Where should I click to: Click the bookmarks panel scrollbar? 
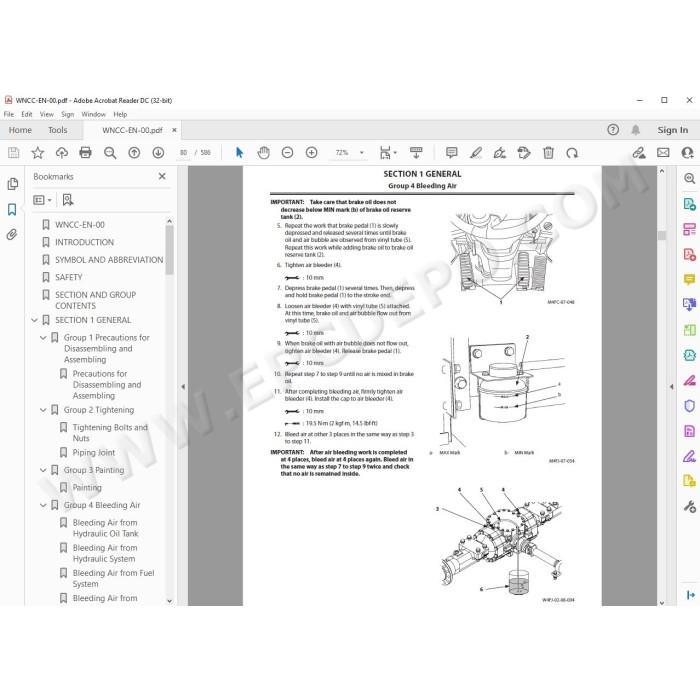[x=170, y=250]
